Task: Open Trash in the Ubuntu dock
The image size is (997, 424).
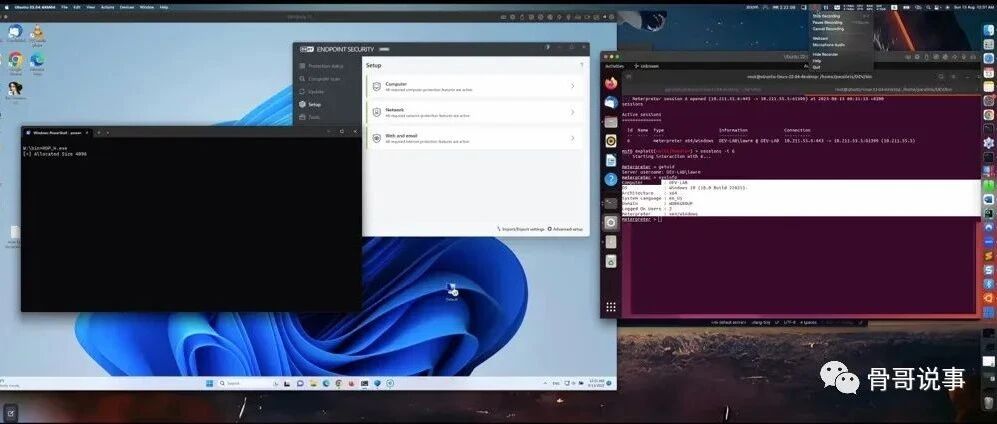Action: (611, 261)
